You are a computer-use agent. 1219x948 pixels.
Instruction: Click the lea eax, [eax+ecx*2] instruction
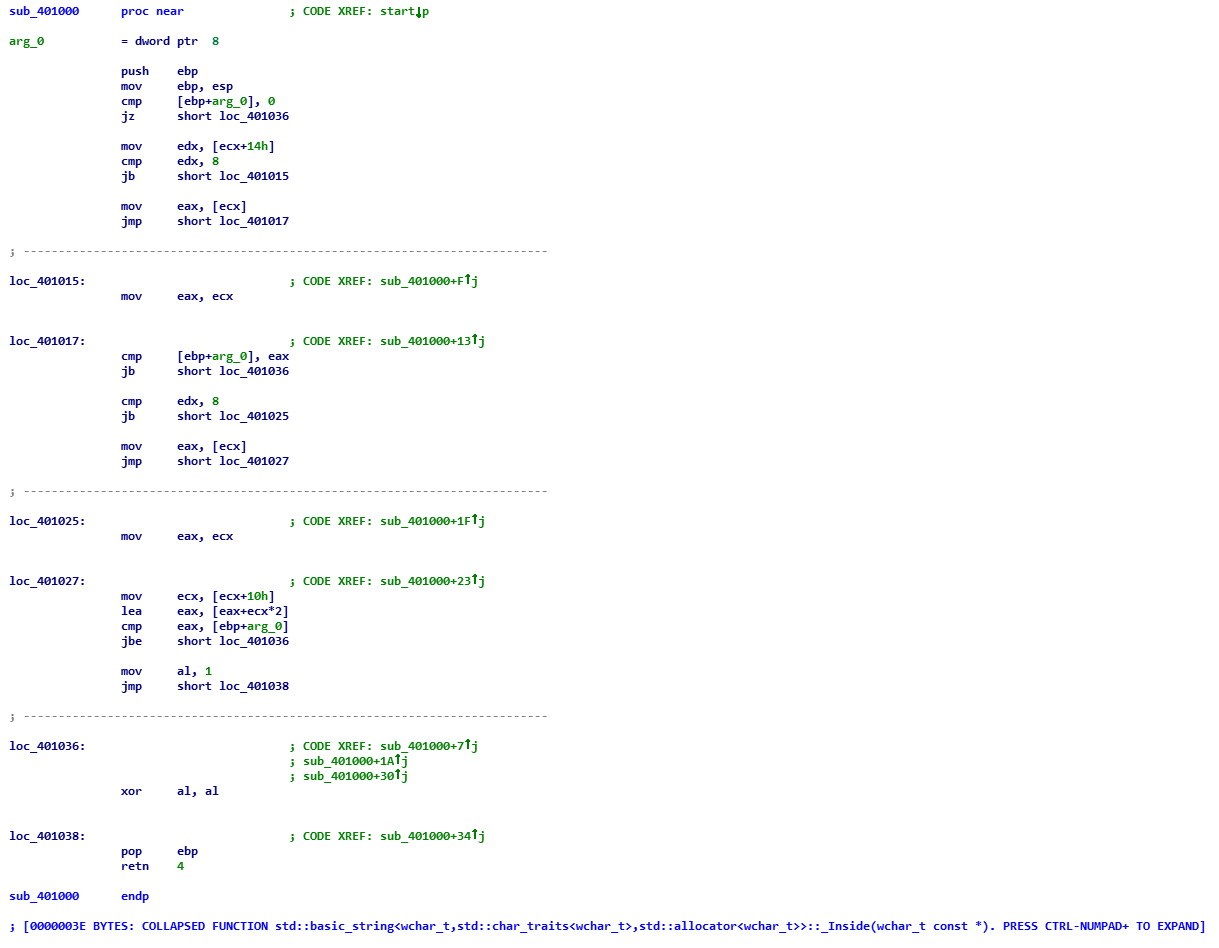[x=205, y=611]
